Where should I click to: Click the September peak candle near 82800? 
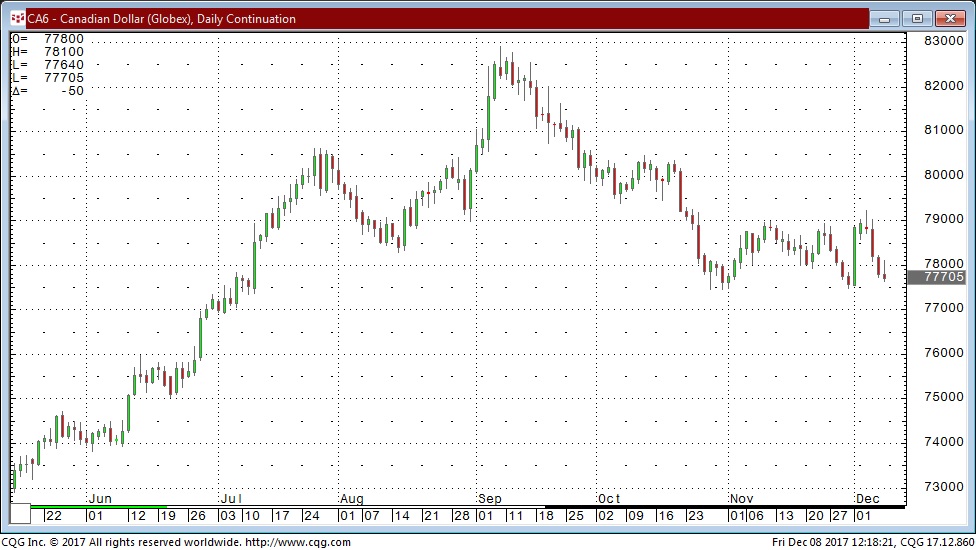point(500,65)
